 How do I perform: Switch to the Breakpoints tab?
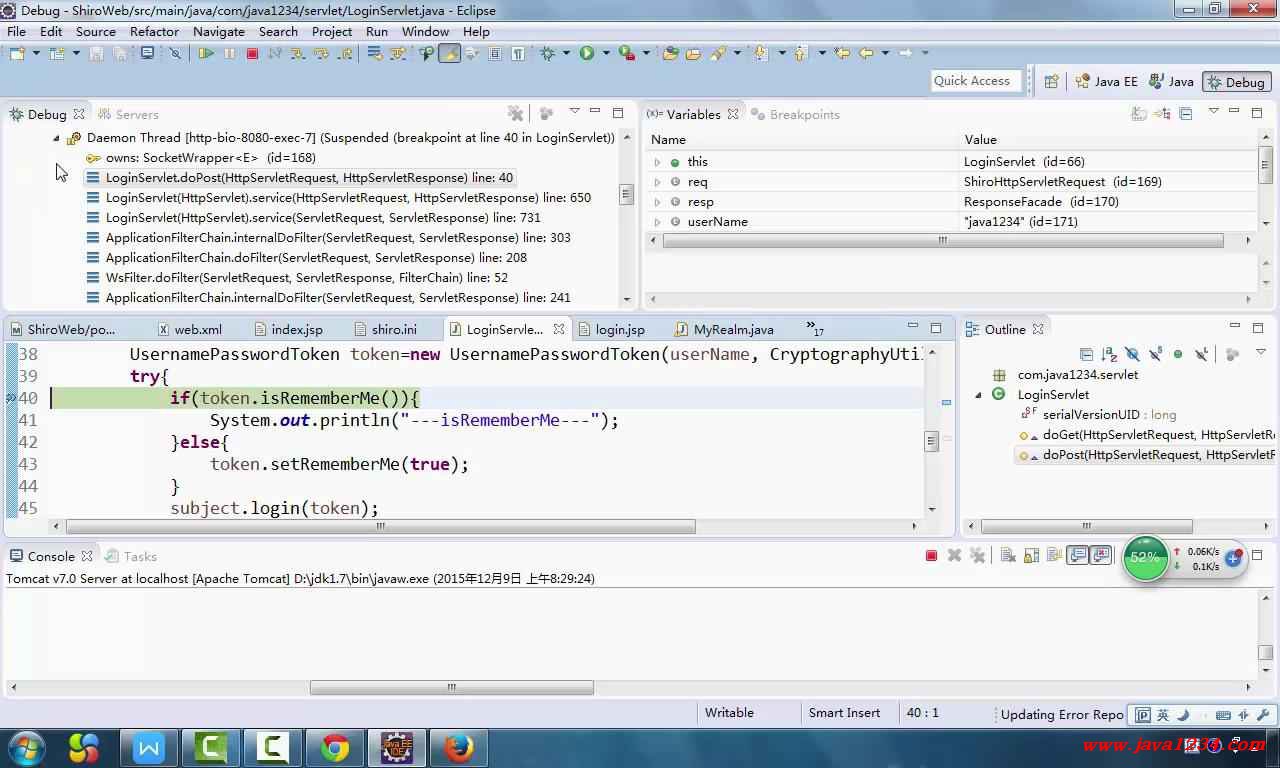795,115
